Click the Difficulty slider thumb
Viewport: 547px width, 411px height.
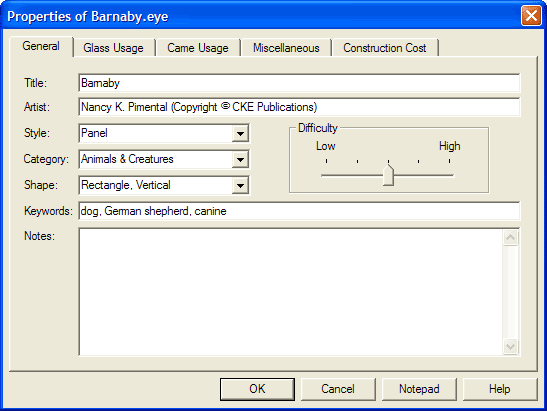[x=388, y=174]
